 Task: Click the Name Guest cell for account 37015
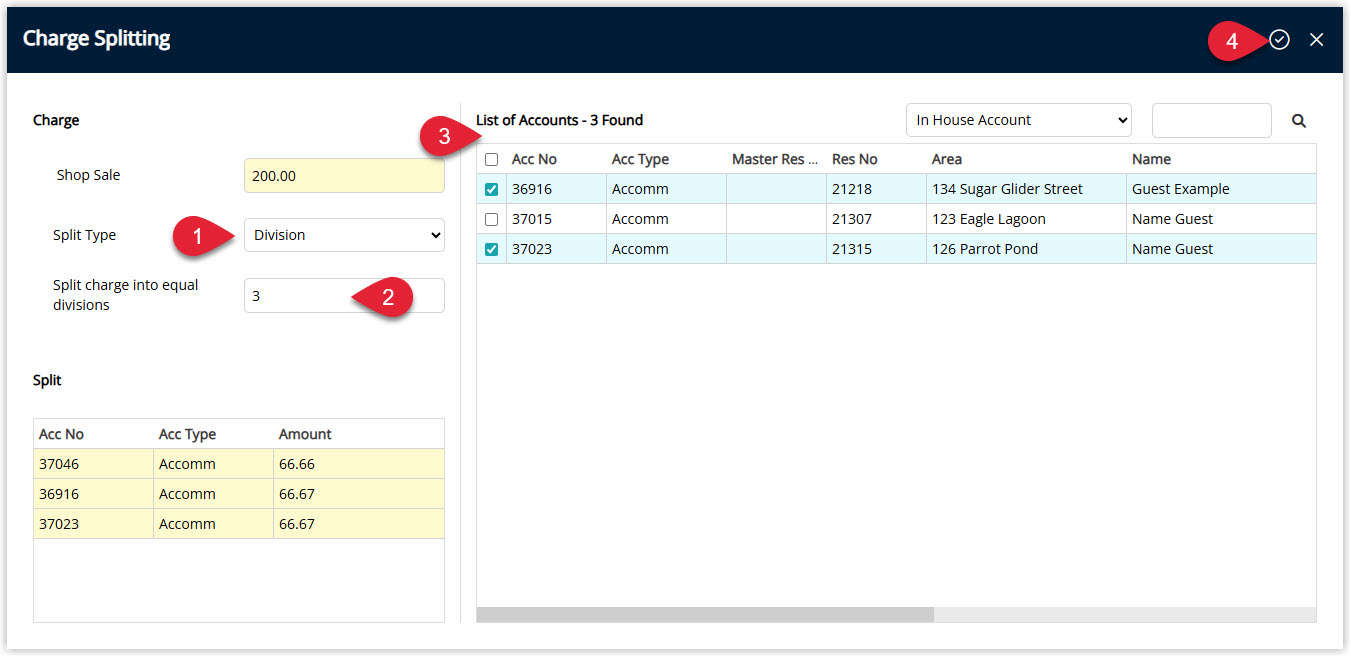(1221, 219)
